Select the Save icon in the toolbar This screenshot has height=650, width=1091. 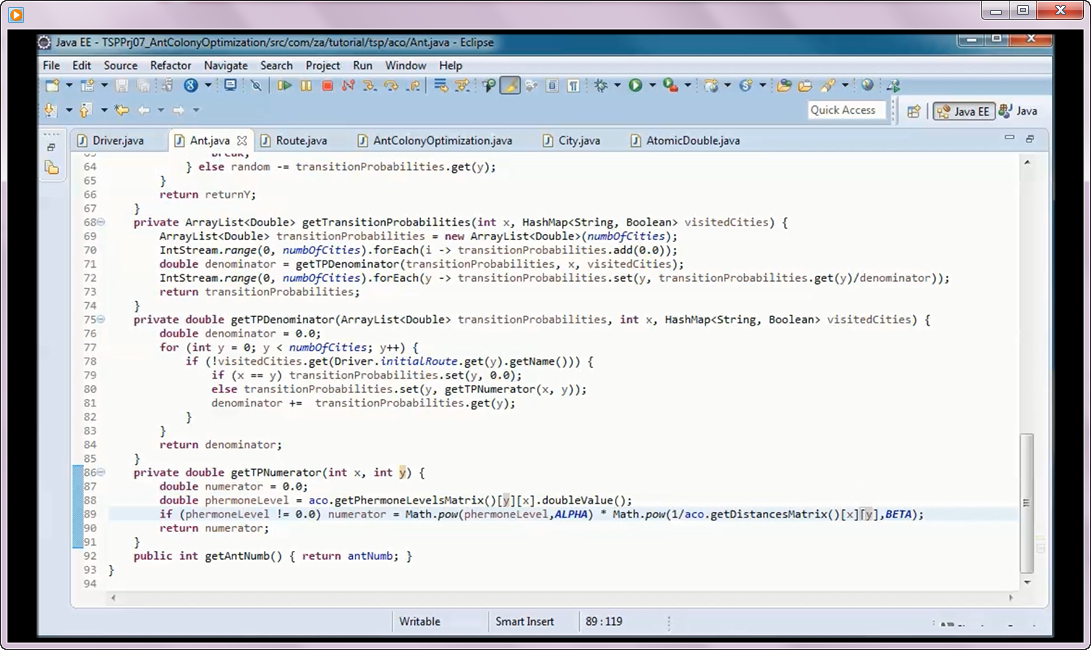122,88
